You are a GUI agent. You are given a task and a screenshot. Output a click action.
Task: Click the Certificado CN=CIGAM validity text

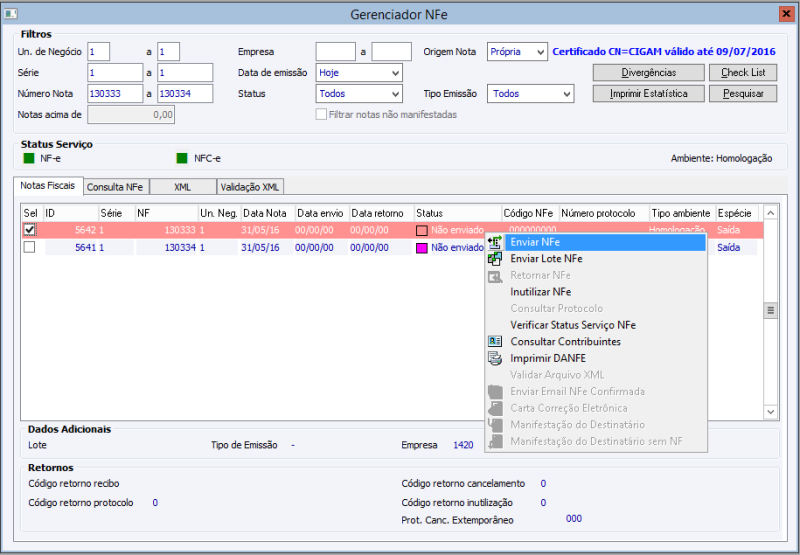point(664,52)
